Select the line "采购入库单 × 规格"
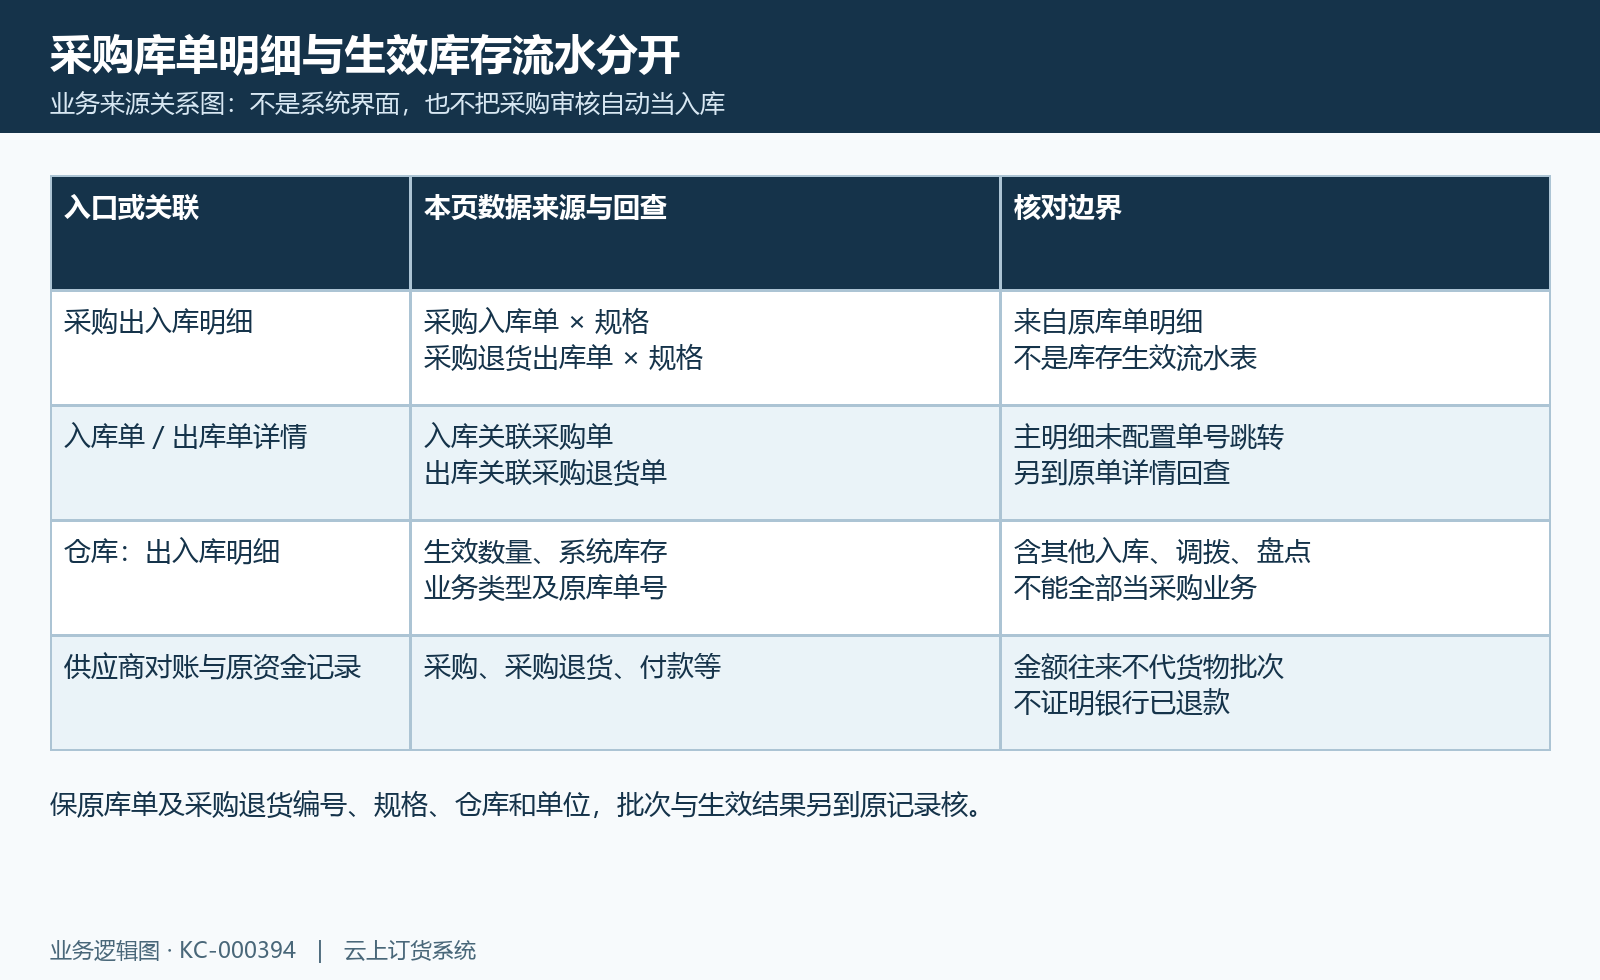The image size is (1600, 980). (537, 322)
